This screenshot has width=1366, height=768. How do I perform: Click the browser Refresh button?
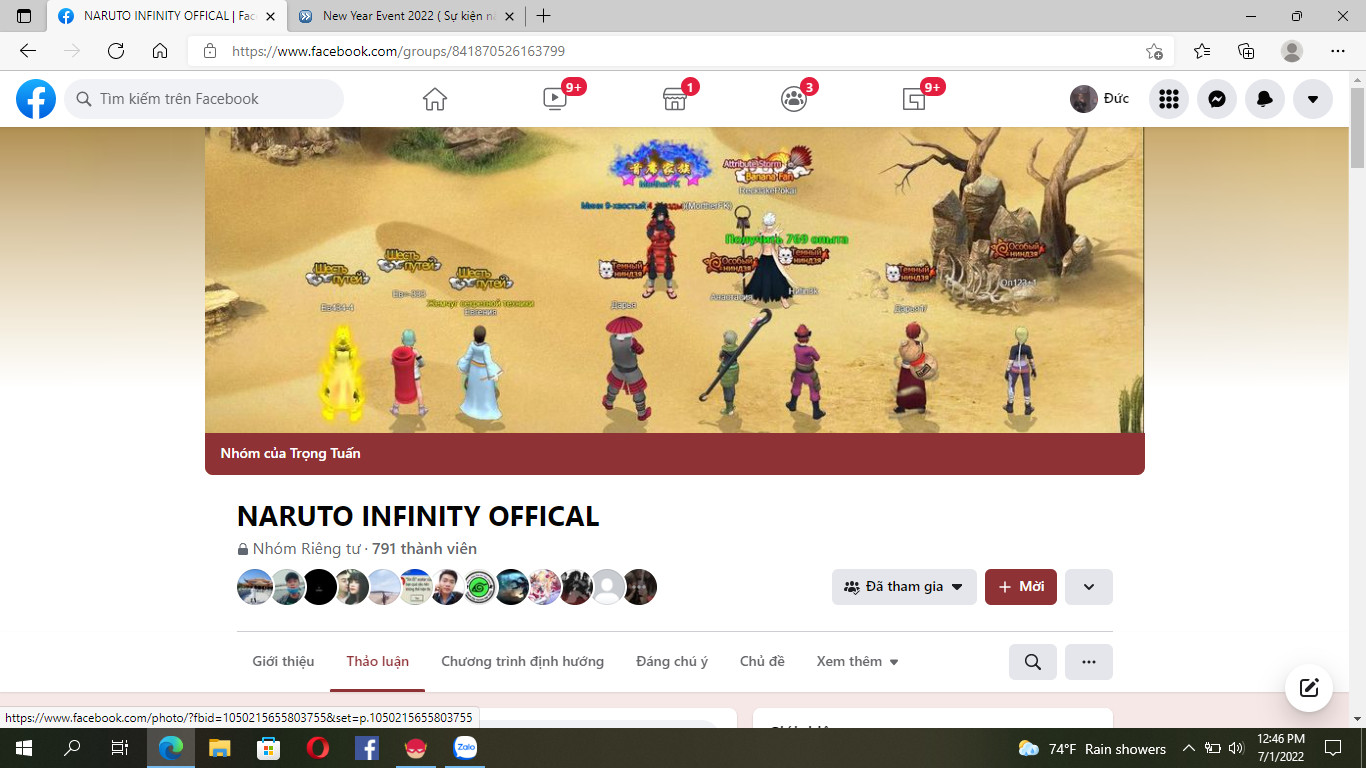116,51
